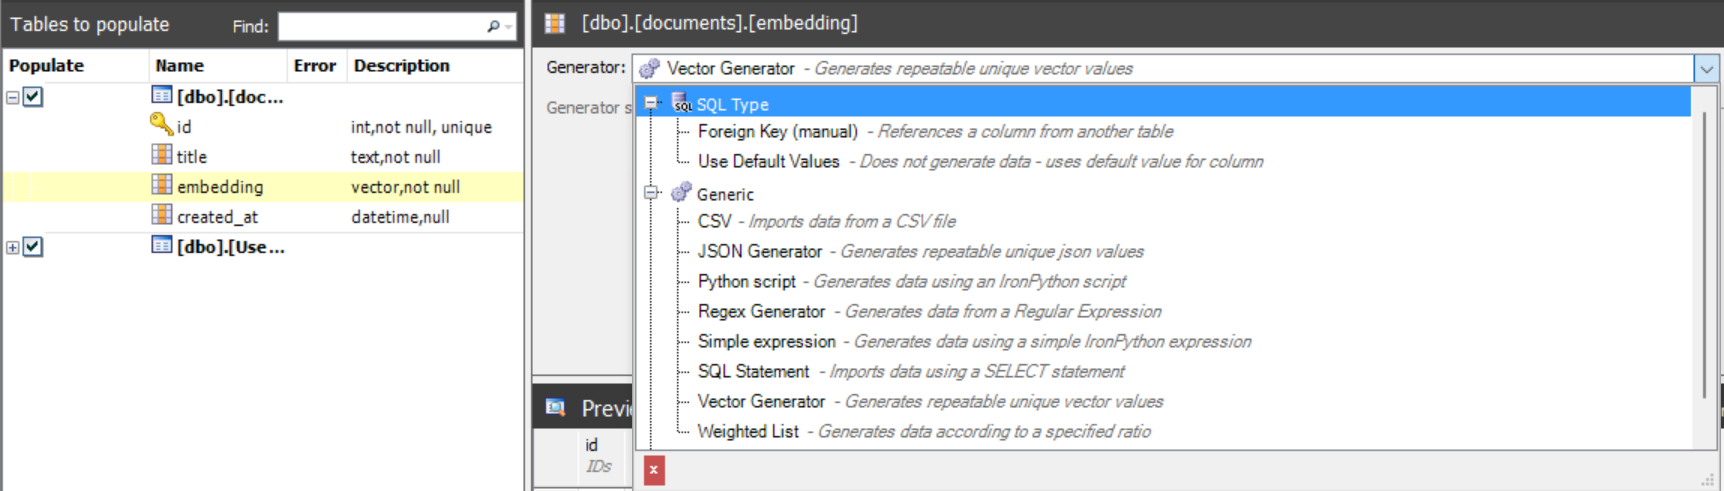
Task: Click the red x button
Action: 654,470
